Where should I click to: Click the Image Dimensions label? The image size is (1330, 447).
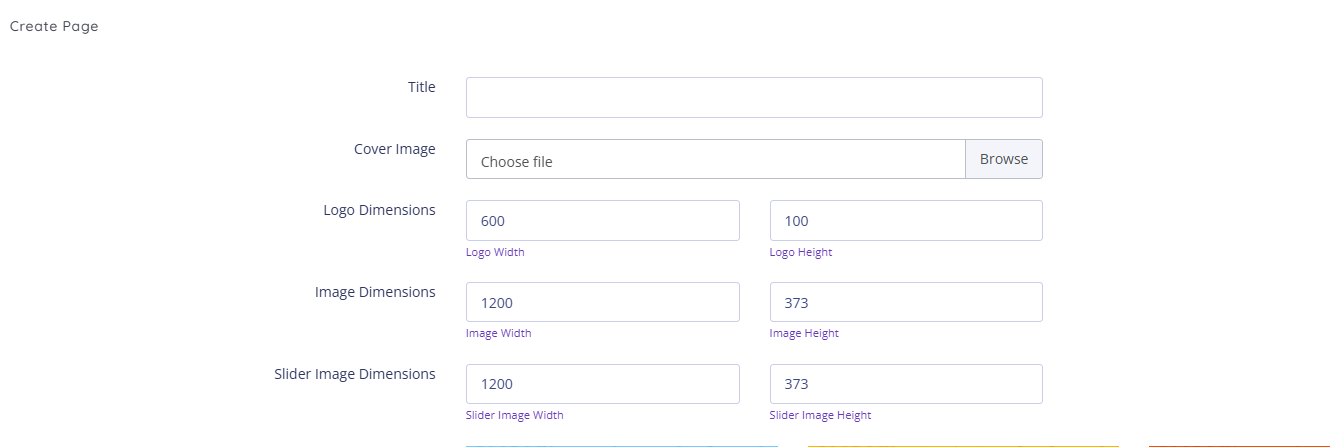[375, 292]
